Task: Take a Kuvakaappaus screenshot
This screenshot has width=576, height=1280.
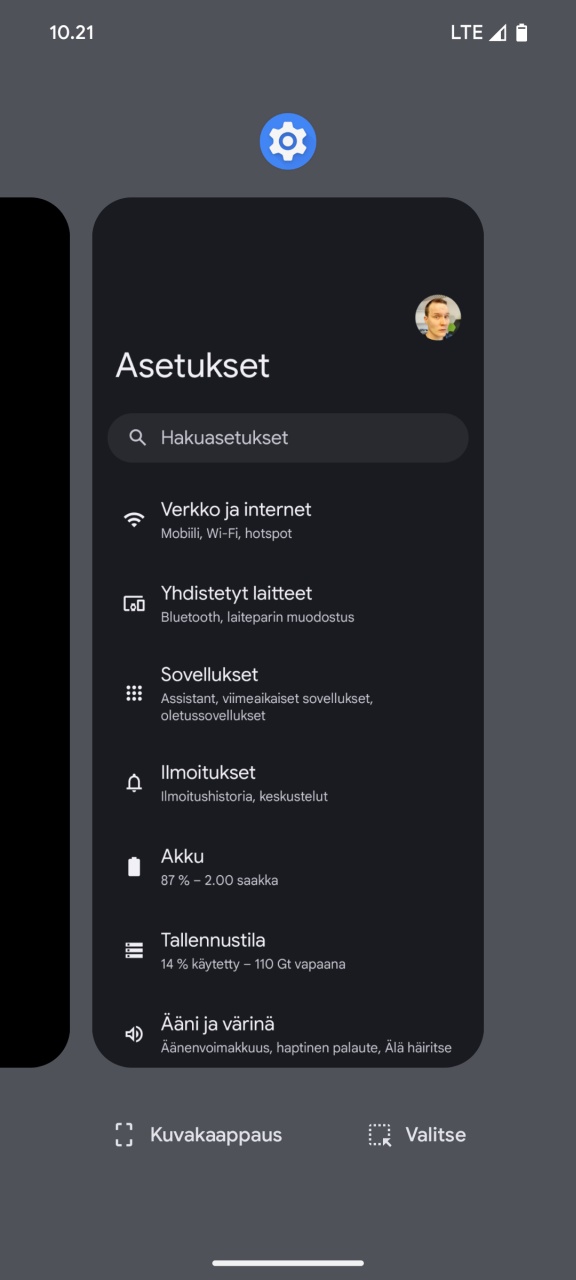Action: click(x=198, y=1135)
